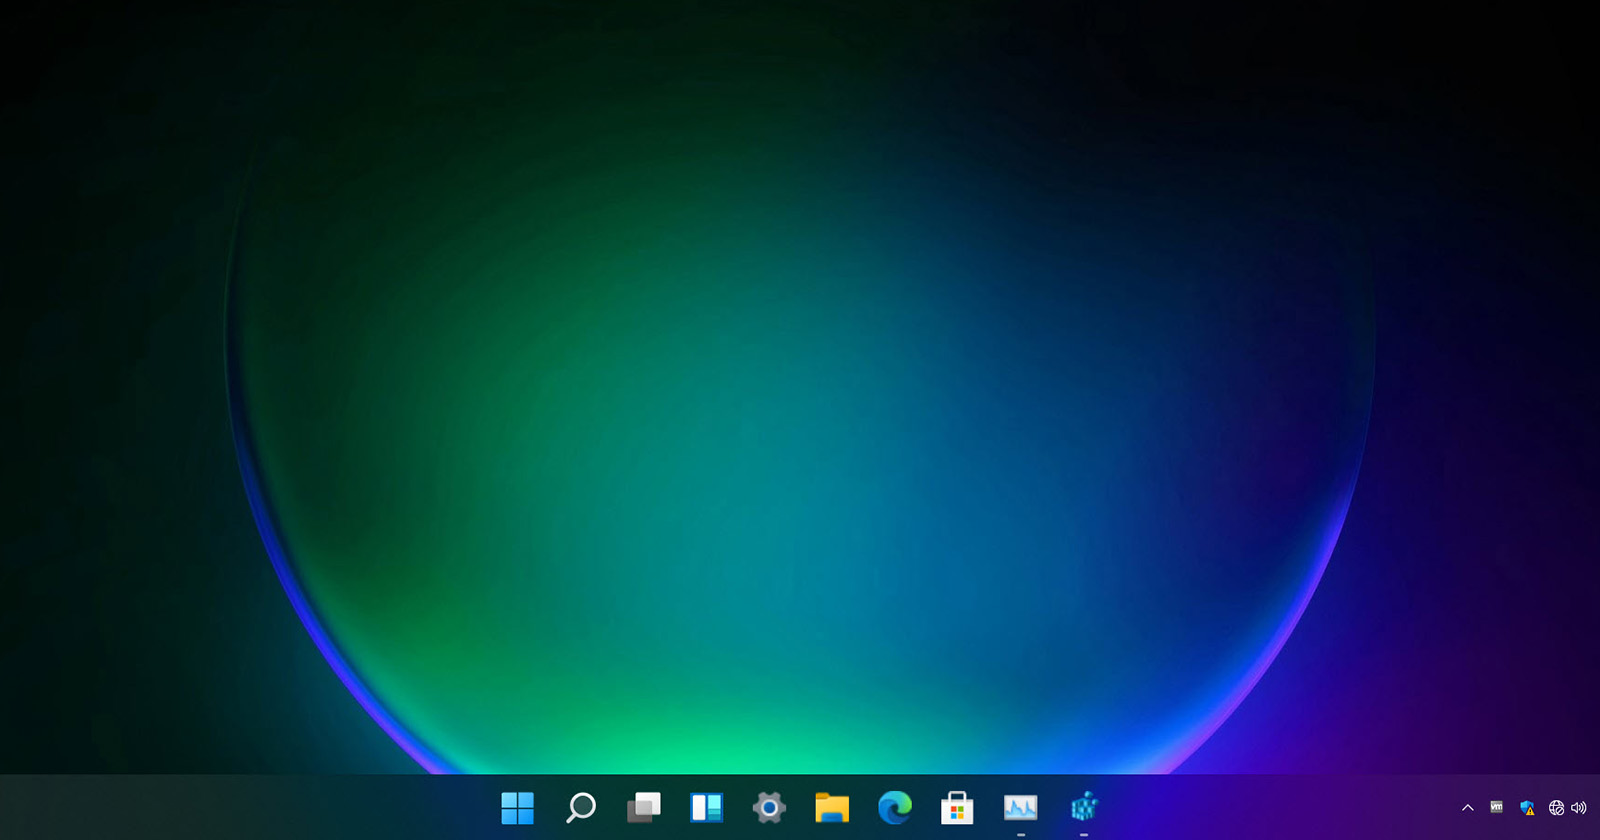
Task: Expand hidden system tray icons chevron
Action: coord(1468,808)
